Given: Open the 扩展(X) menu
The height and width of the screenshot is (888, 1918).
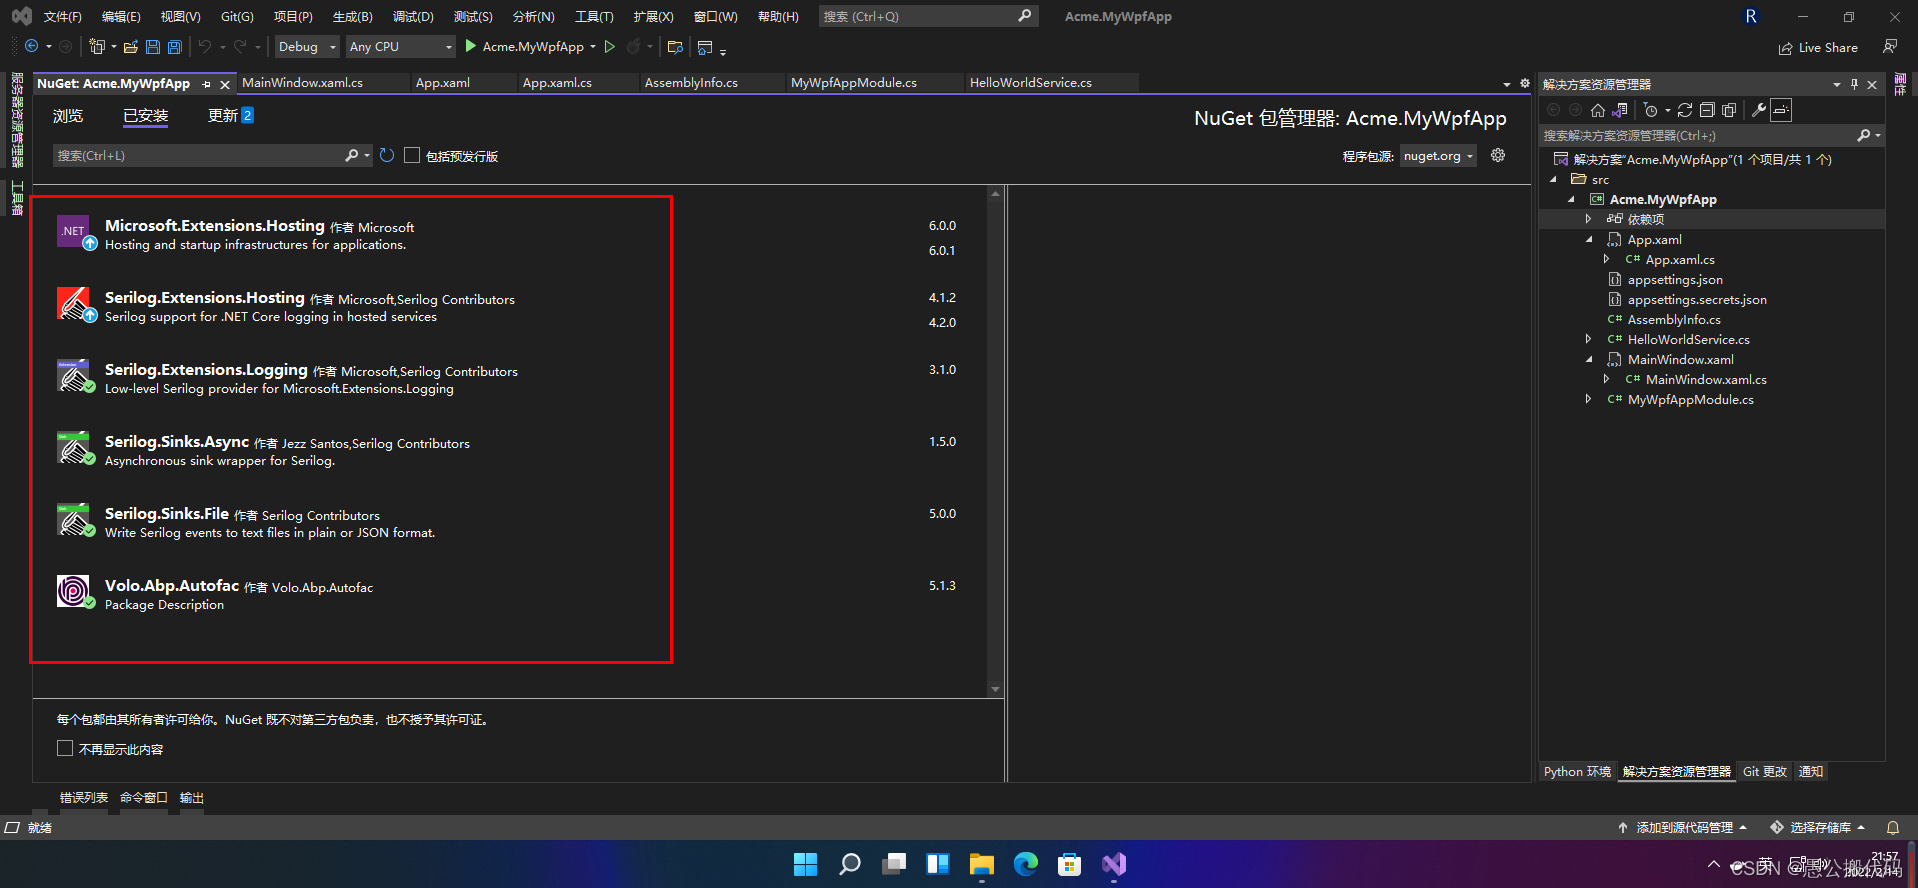Looking at the screenshot, I should pos(653,16).
